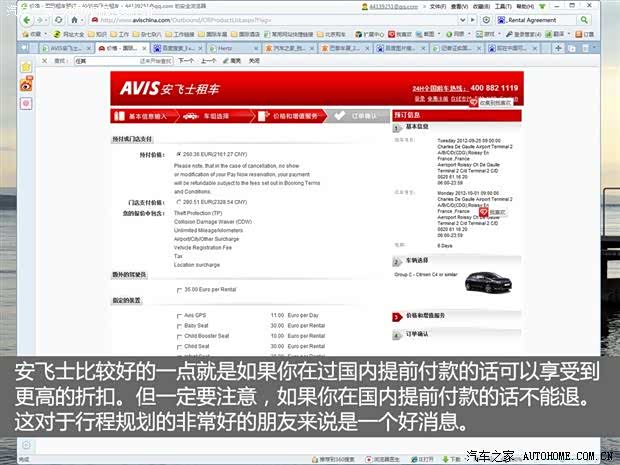Image resolution: width=620 pixels, height=465 pixels.
Task: Tick the Avis GPS checkbox
Action: [x=178, y=315]
